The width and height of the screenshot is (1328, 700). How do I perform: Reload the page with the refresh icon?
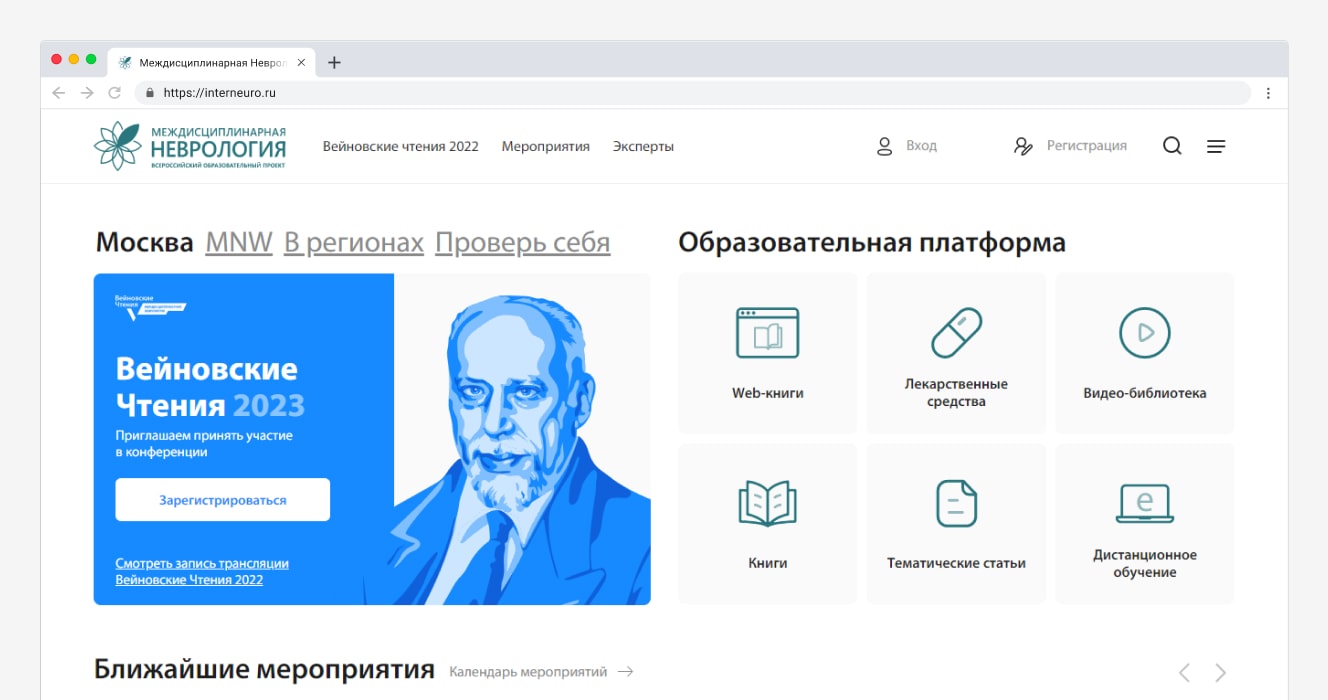(x=115, y=93)
